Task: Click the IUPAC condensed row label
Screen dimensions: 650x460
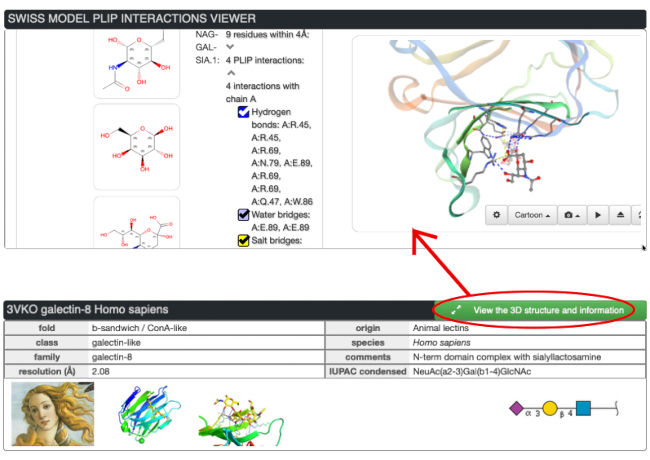Action: (368, 371)
